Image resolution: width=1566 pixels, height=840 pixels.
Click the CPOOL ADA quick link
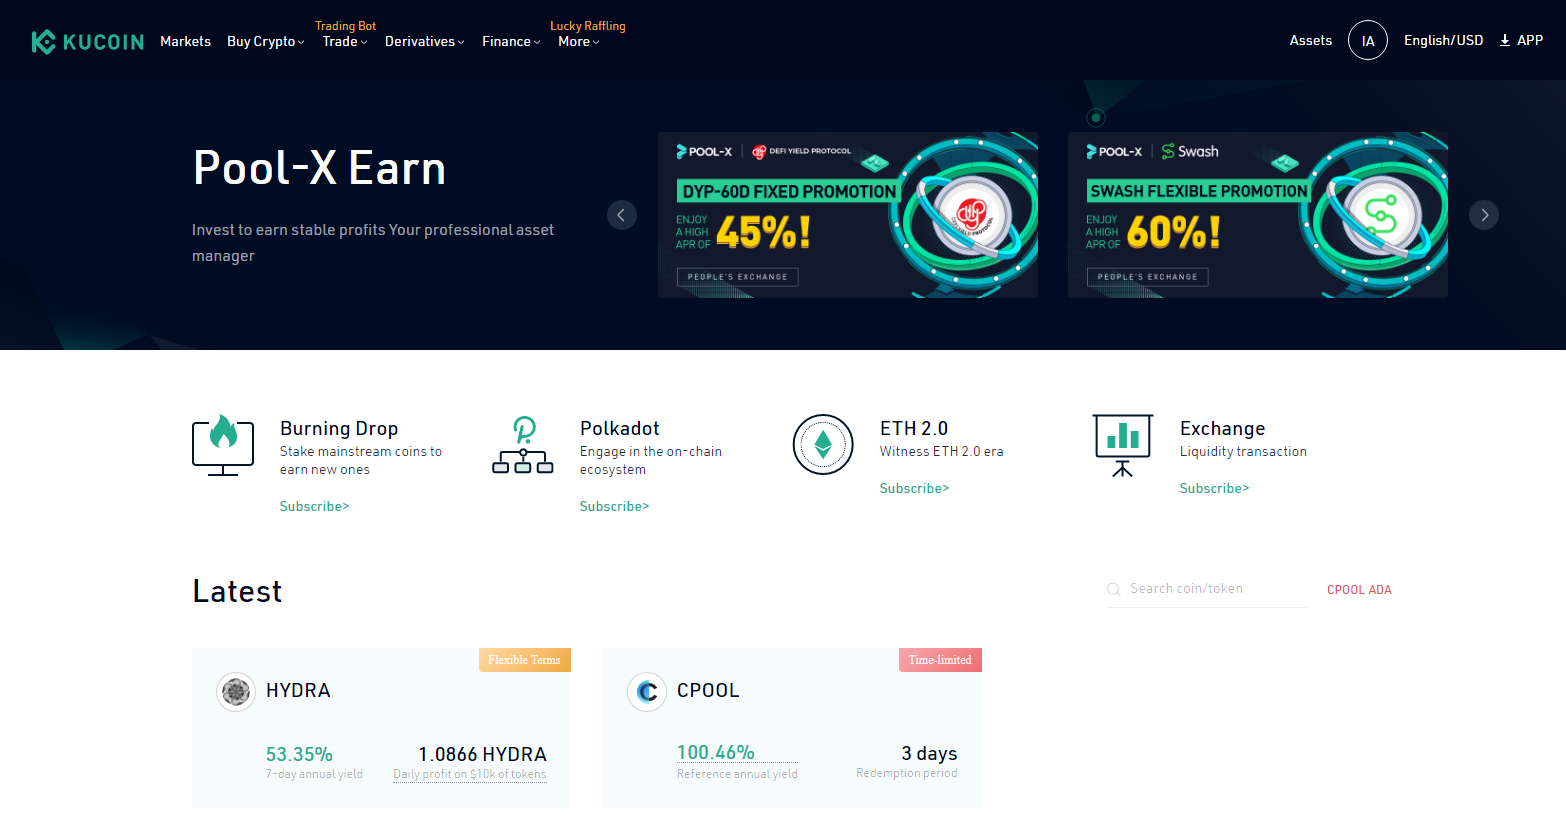(x=1359, y=590)
